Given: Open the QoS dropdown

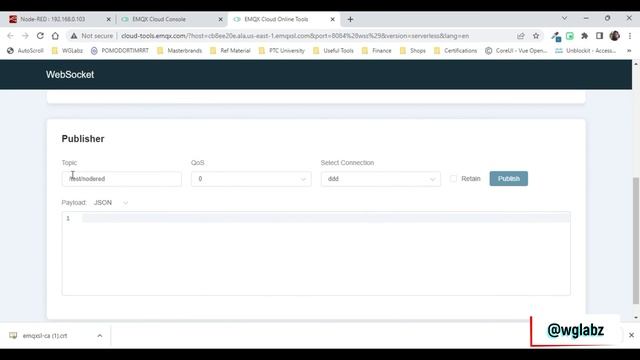Looking at the screenshot, I should coord(251,179).
